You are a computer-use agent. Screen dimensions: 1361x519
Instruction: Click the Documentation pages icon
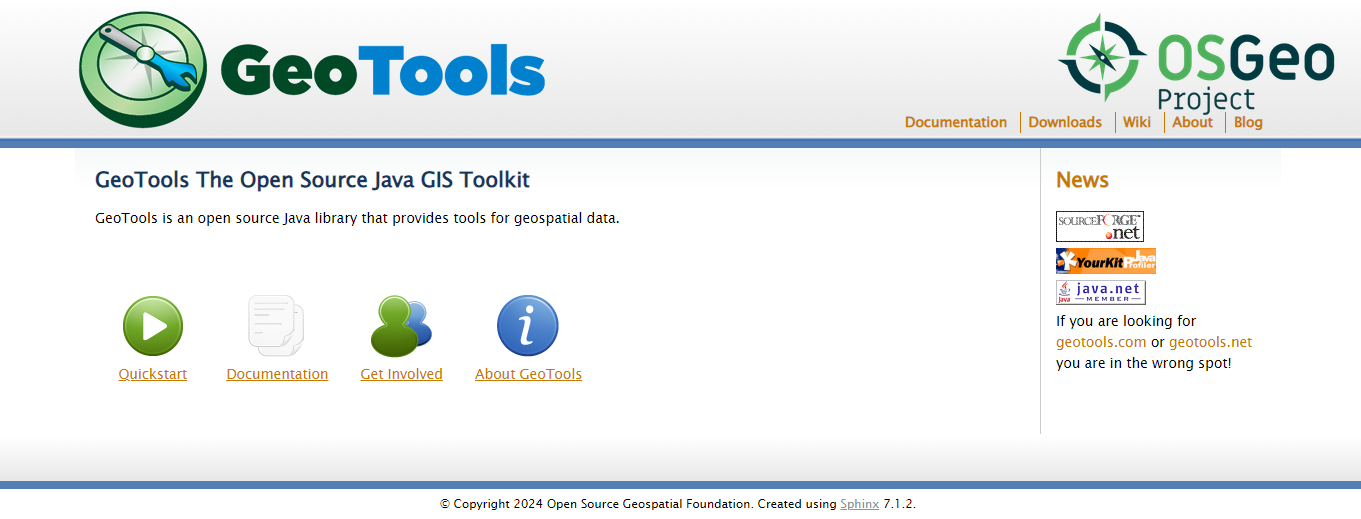click(276, 326)
